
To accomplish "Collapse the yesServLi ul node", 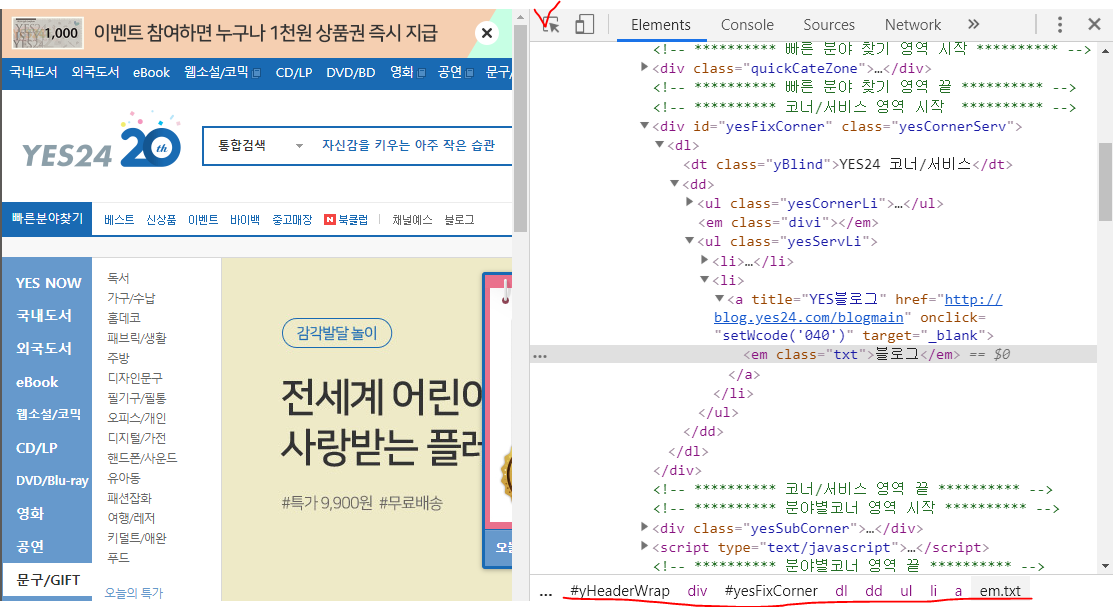I will (x=689, y=241).
